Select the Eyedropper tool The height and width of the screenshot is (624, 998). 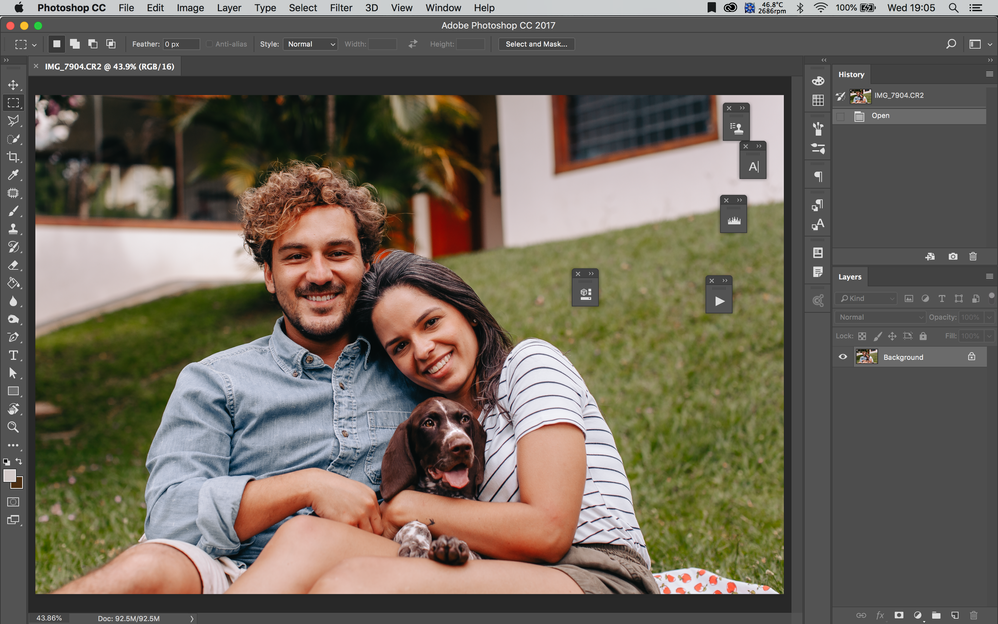[x=13, y=174]
